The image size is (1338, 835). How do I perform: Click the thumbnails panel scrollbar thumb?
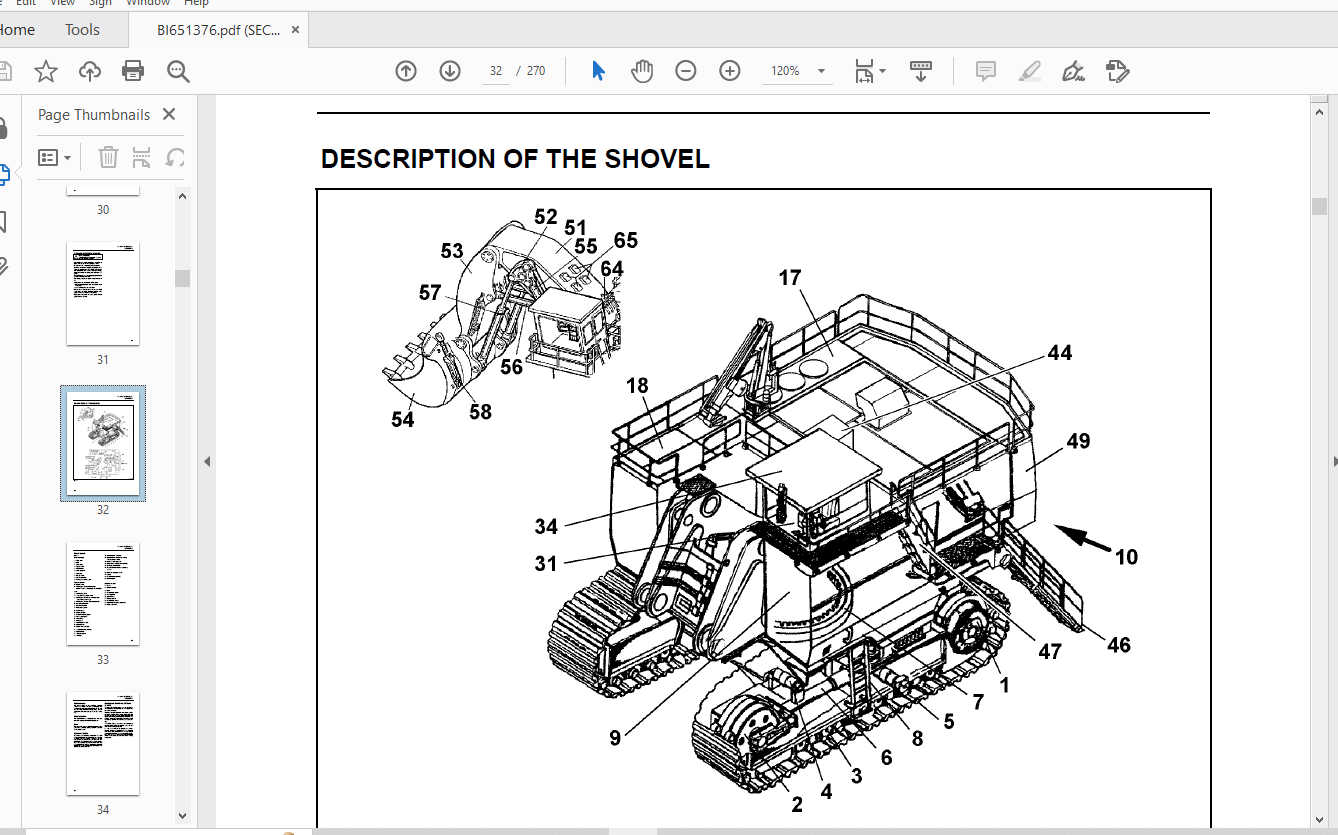(182, 278)
